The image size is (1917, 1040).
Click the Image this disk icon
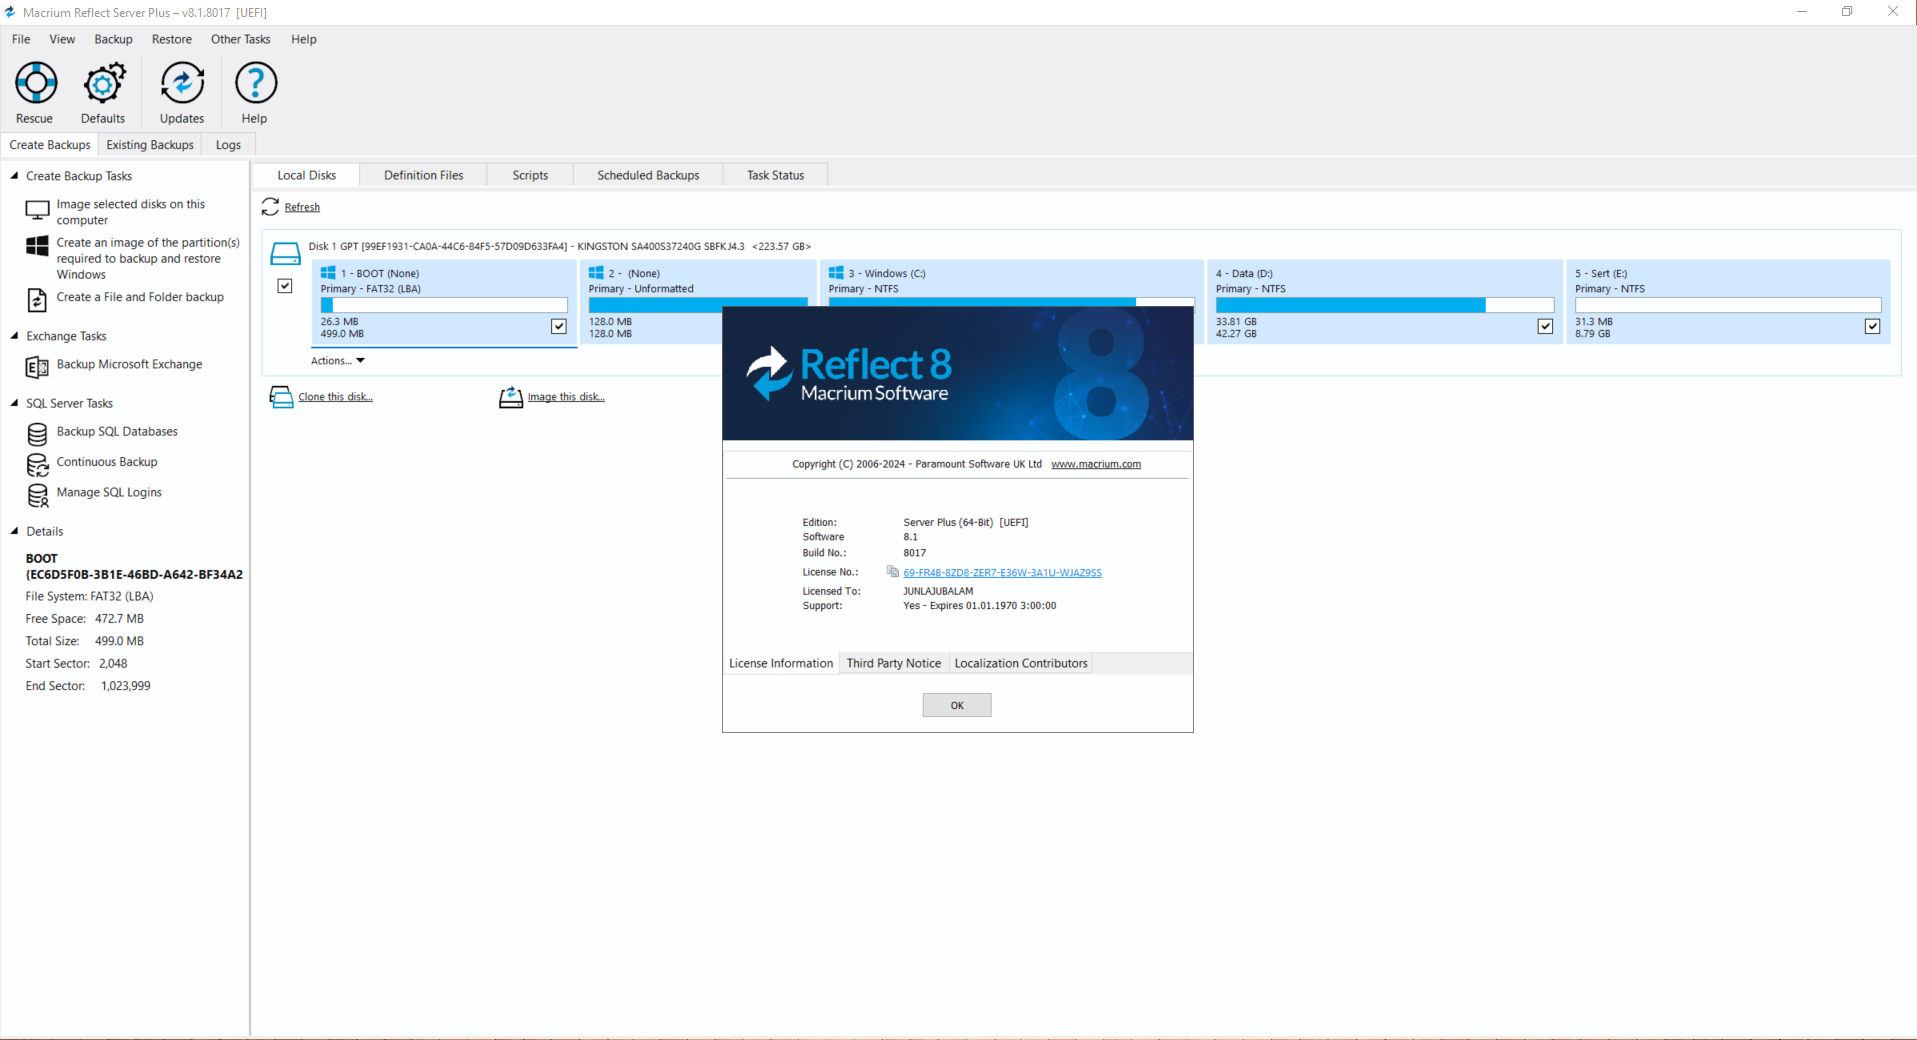(x=511, y=397)
